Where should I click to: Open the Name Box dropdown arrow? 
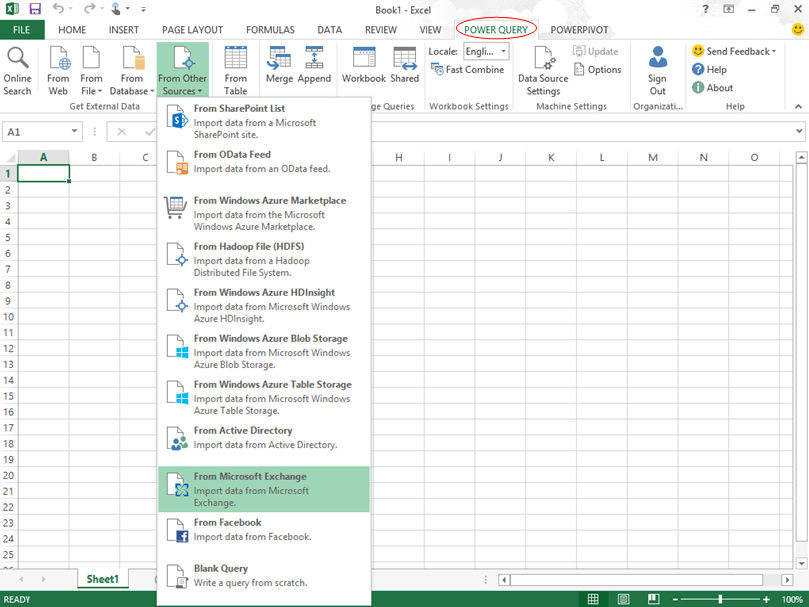(x=75, y=131)
